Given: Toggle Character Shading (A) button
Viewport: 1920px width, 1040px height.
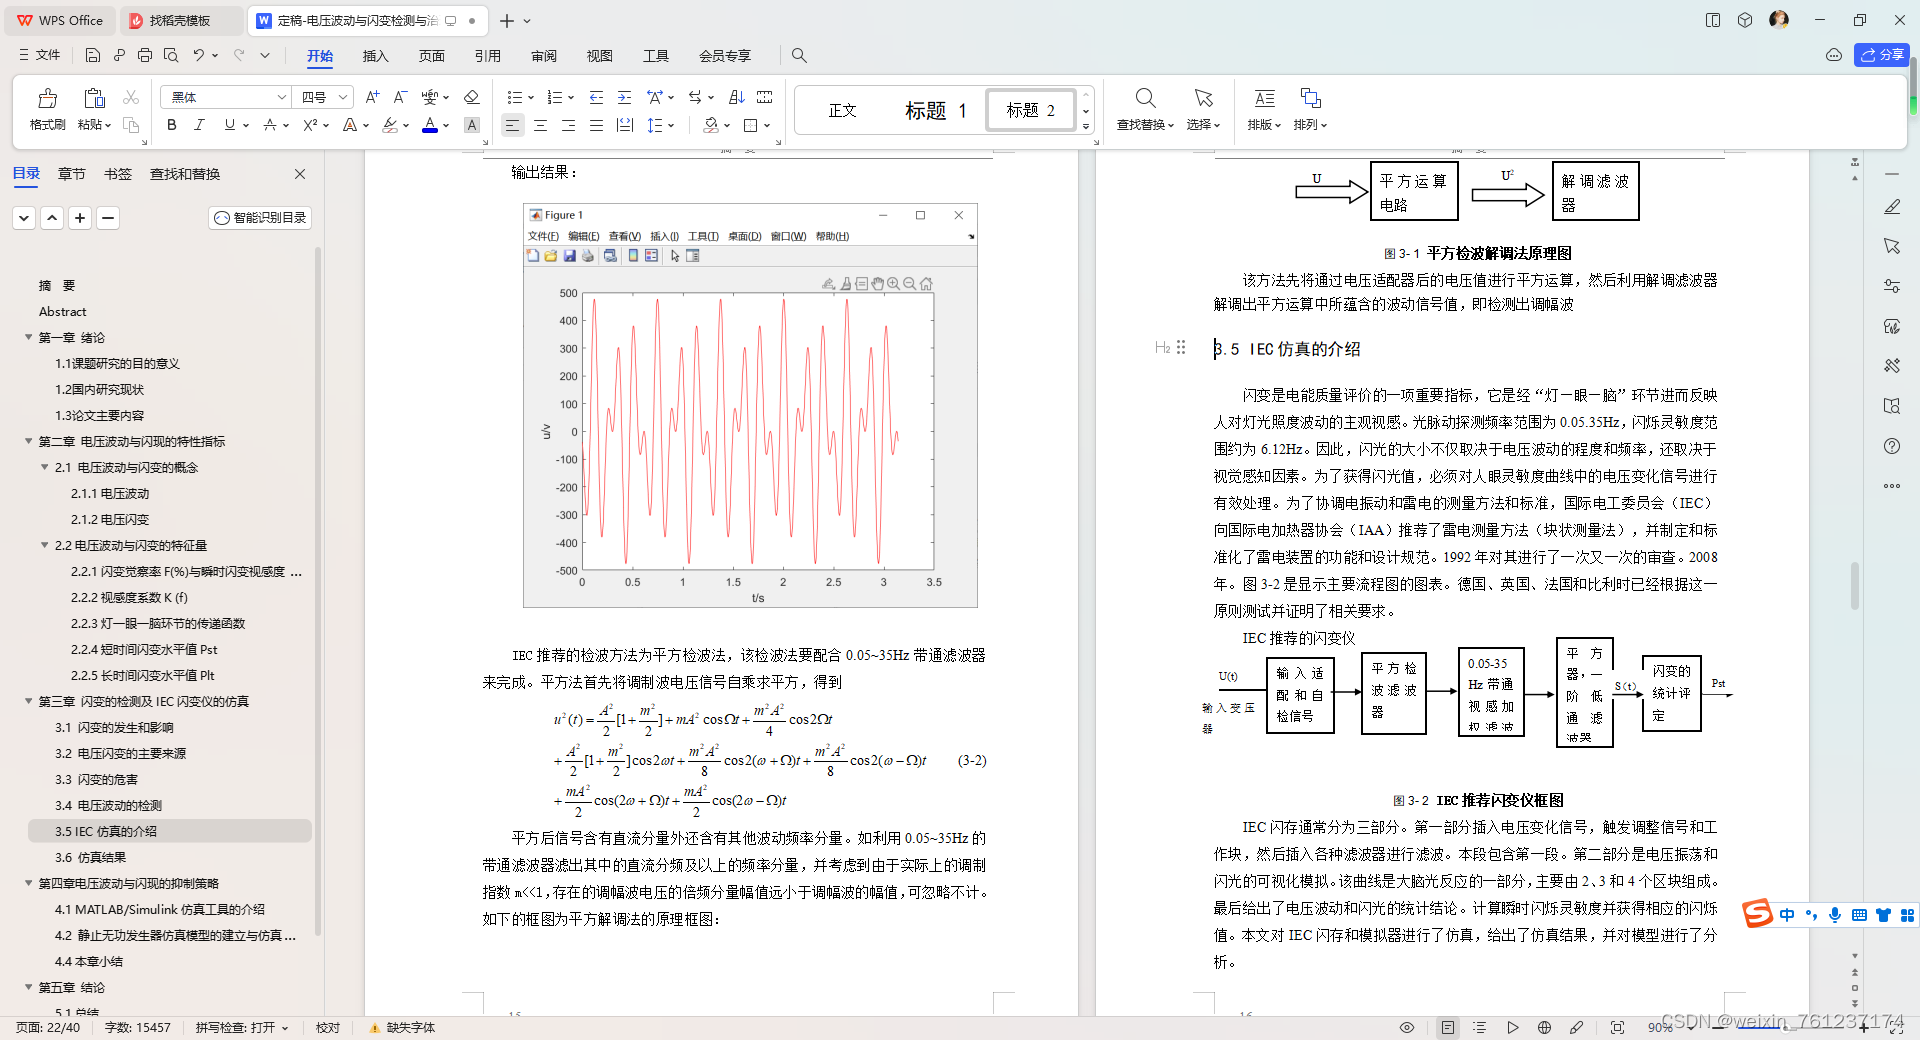Looking at the screenshot, I should (x=472, y=125).
